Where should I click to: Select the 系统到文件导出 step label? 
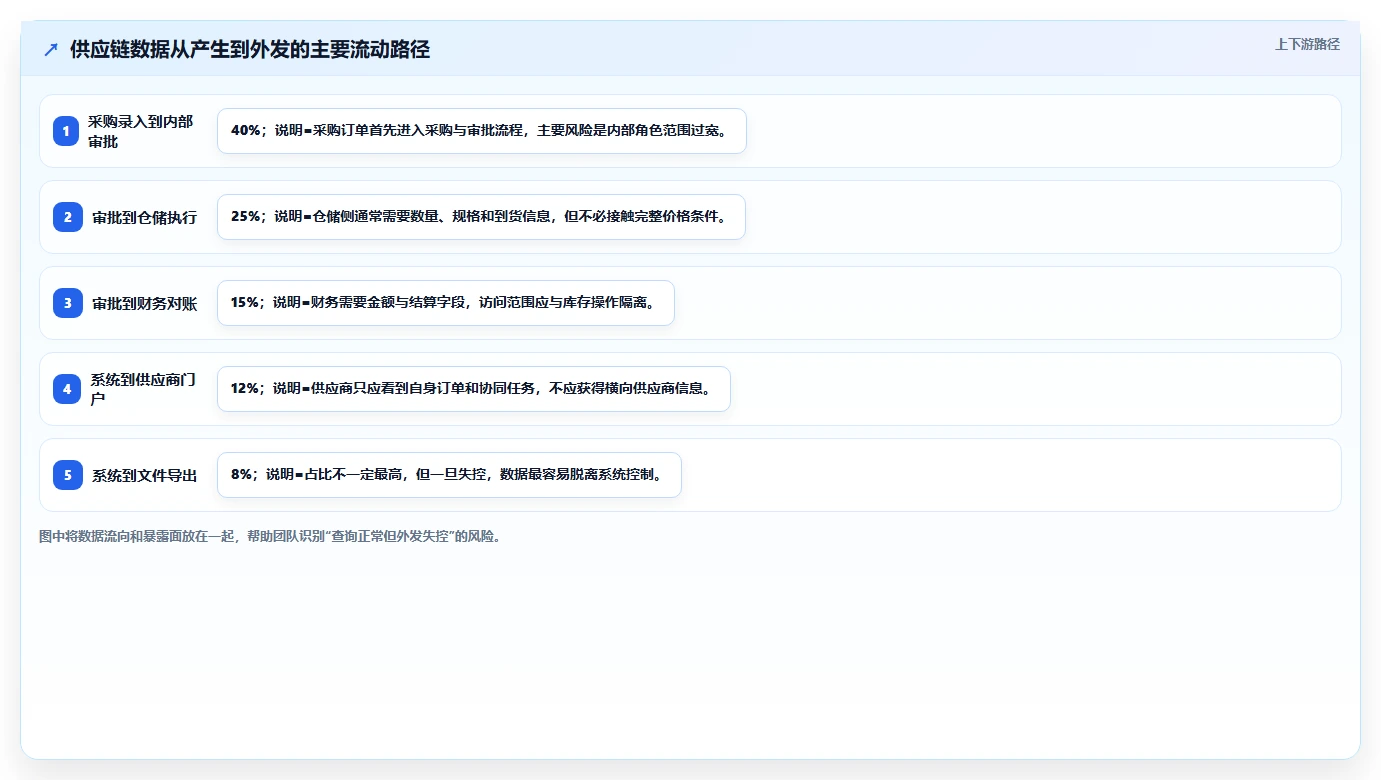tap(145, 475)
